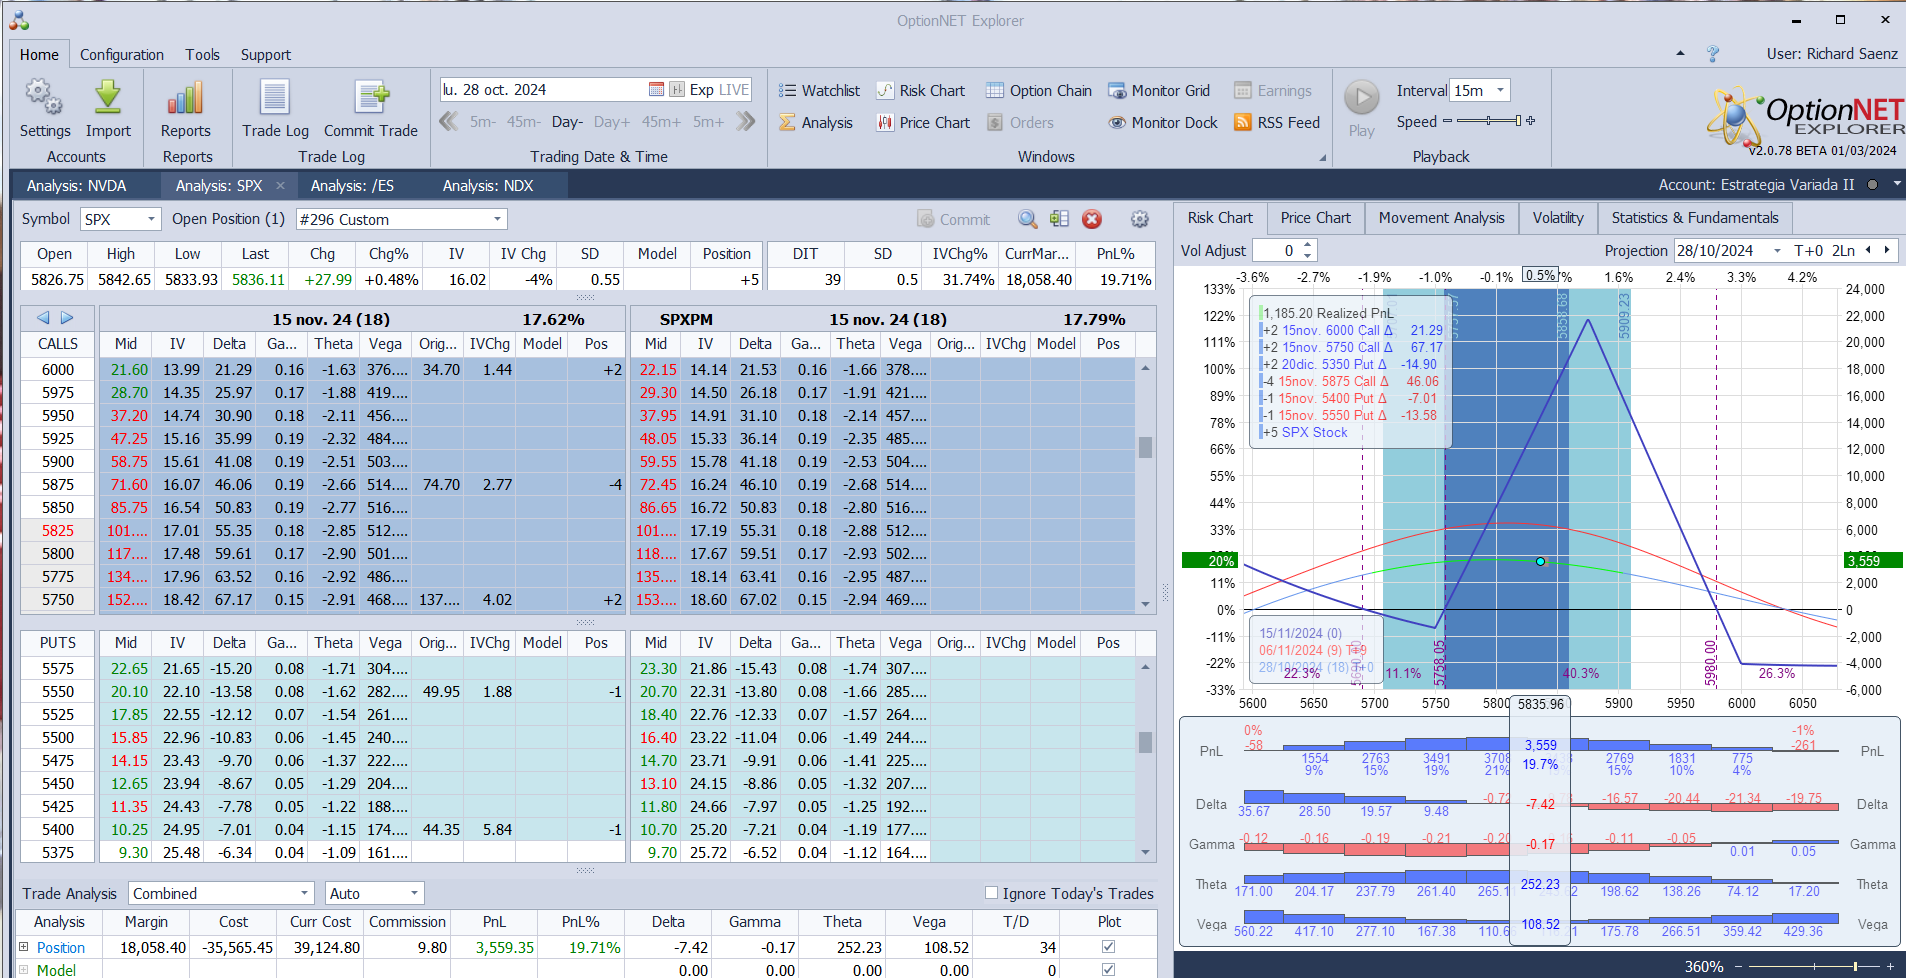
Task: Click the Model link in Trade Analysis
Action: [x=56, y=970]
